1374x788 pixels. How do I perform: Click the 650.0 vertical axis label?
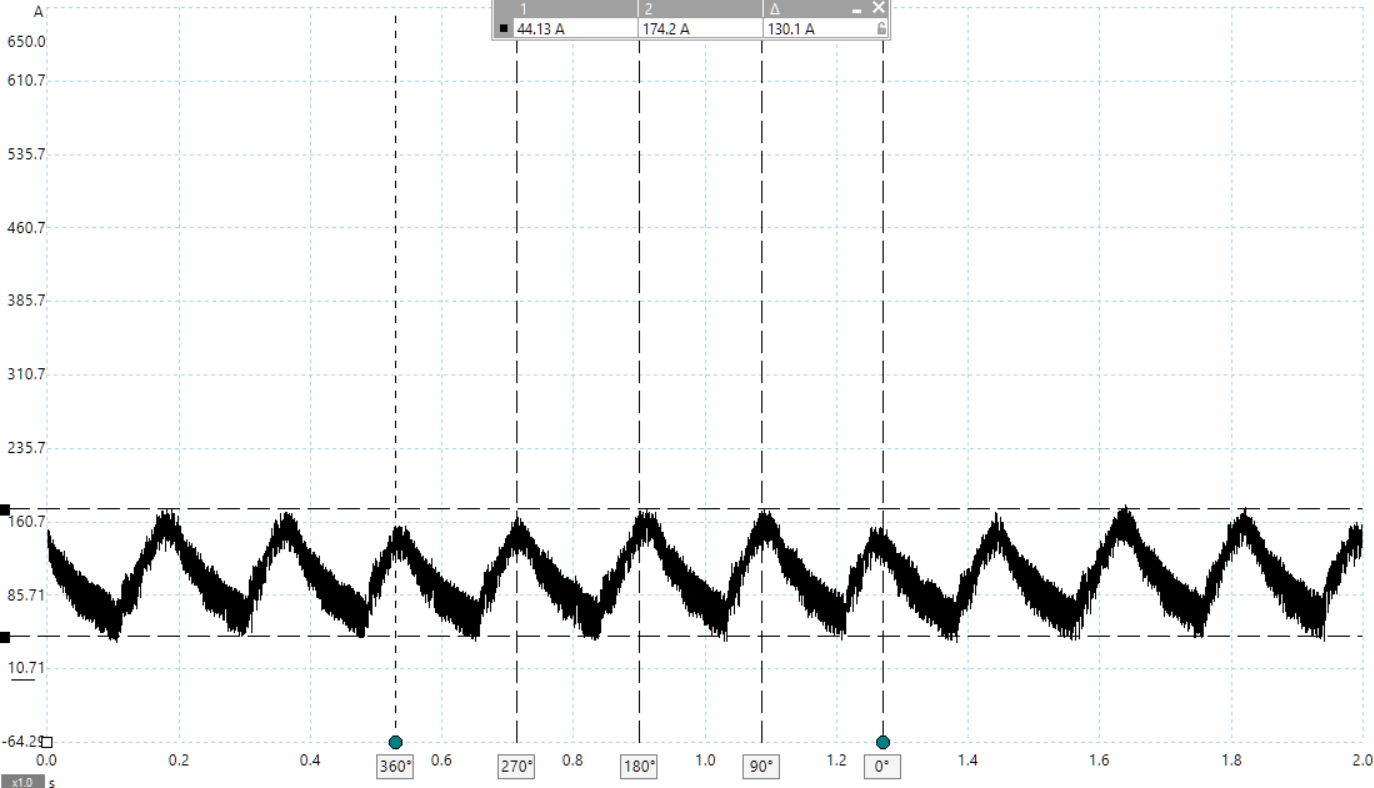(27, 42)
